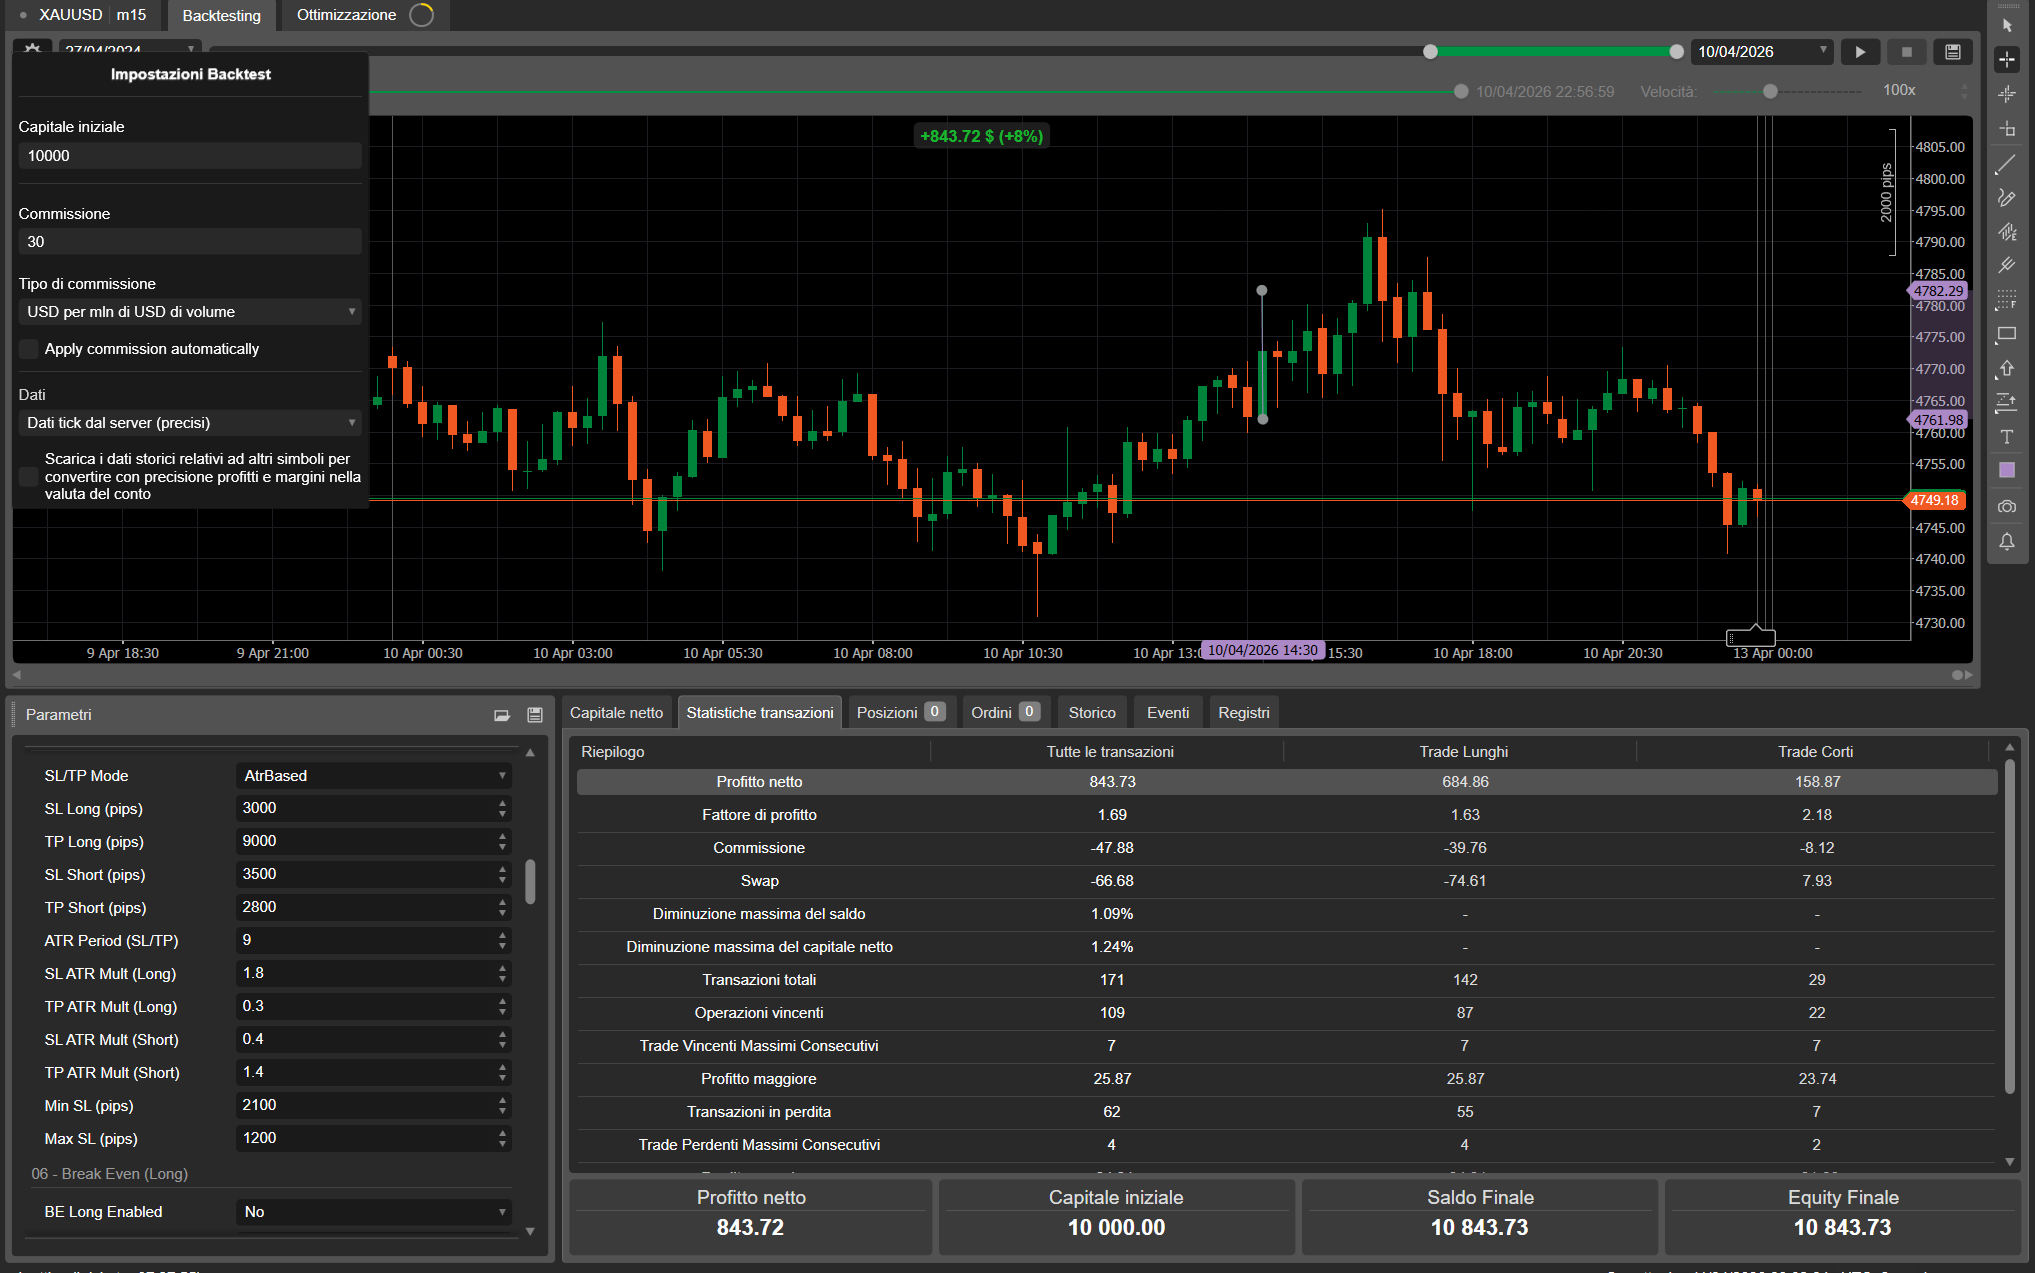Image resolution: width=2035 pixels, height=1273 pixels.
Task: Start the backtest with the play button
Action: point(1861,51)
